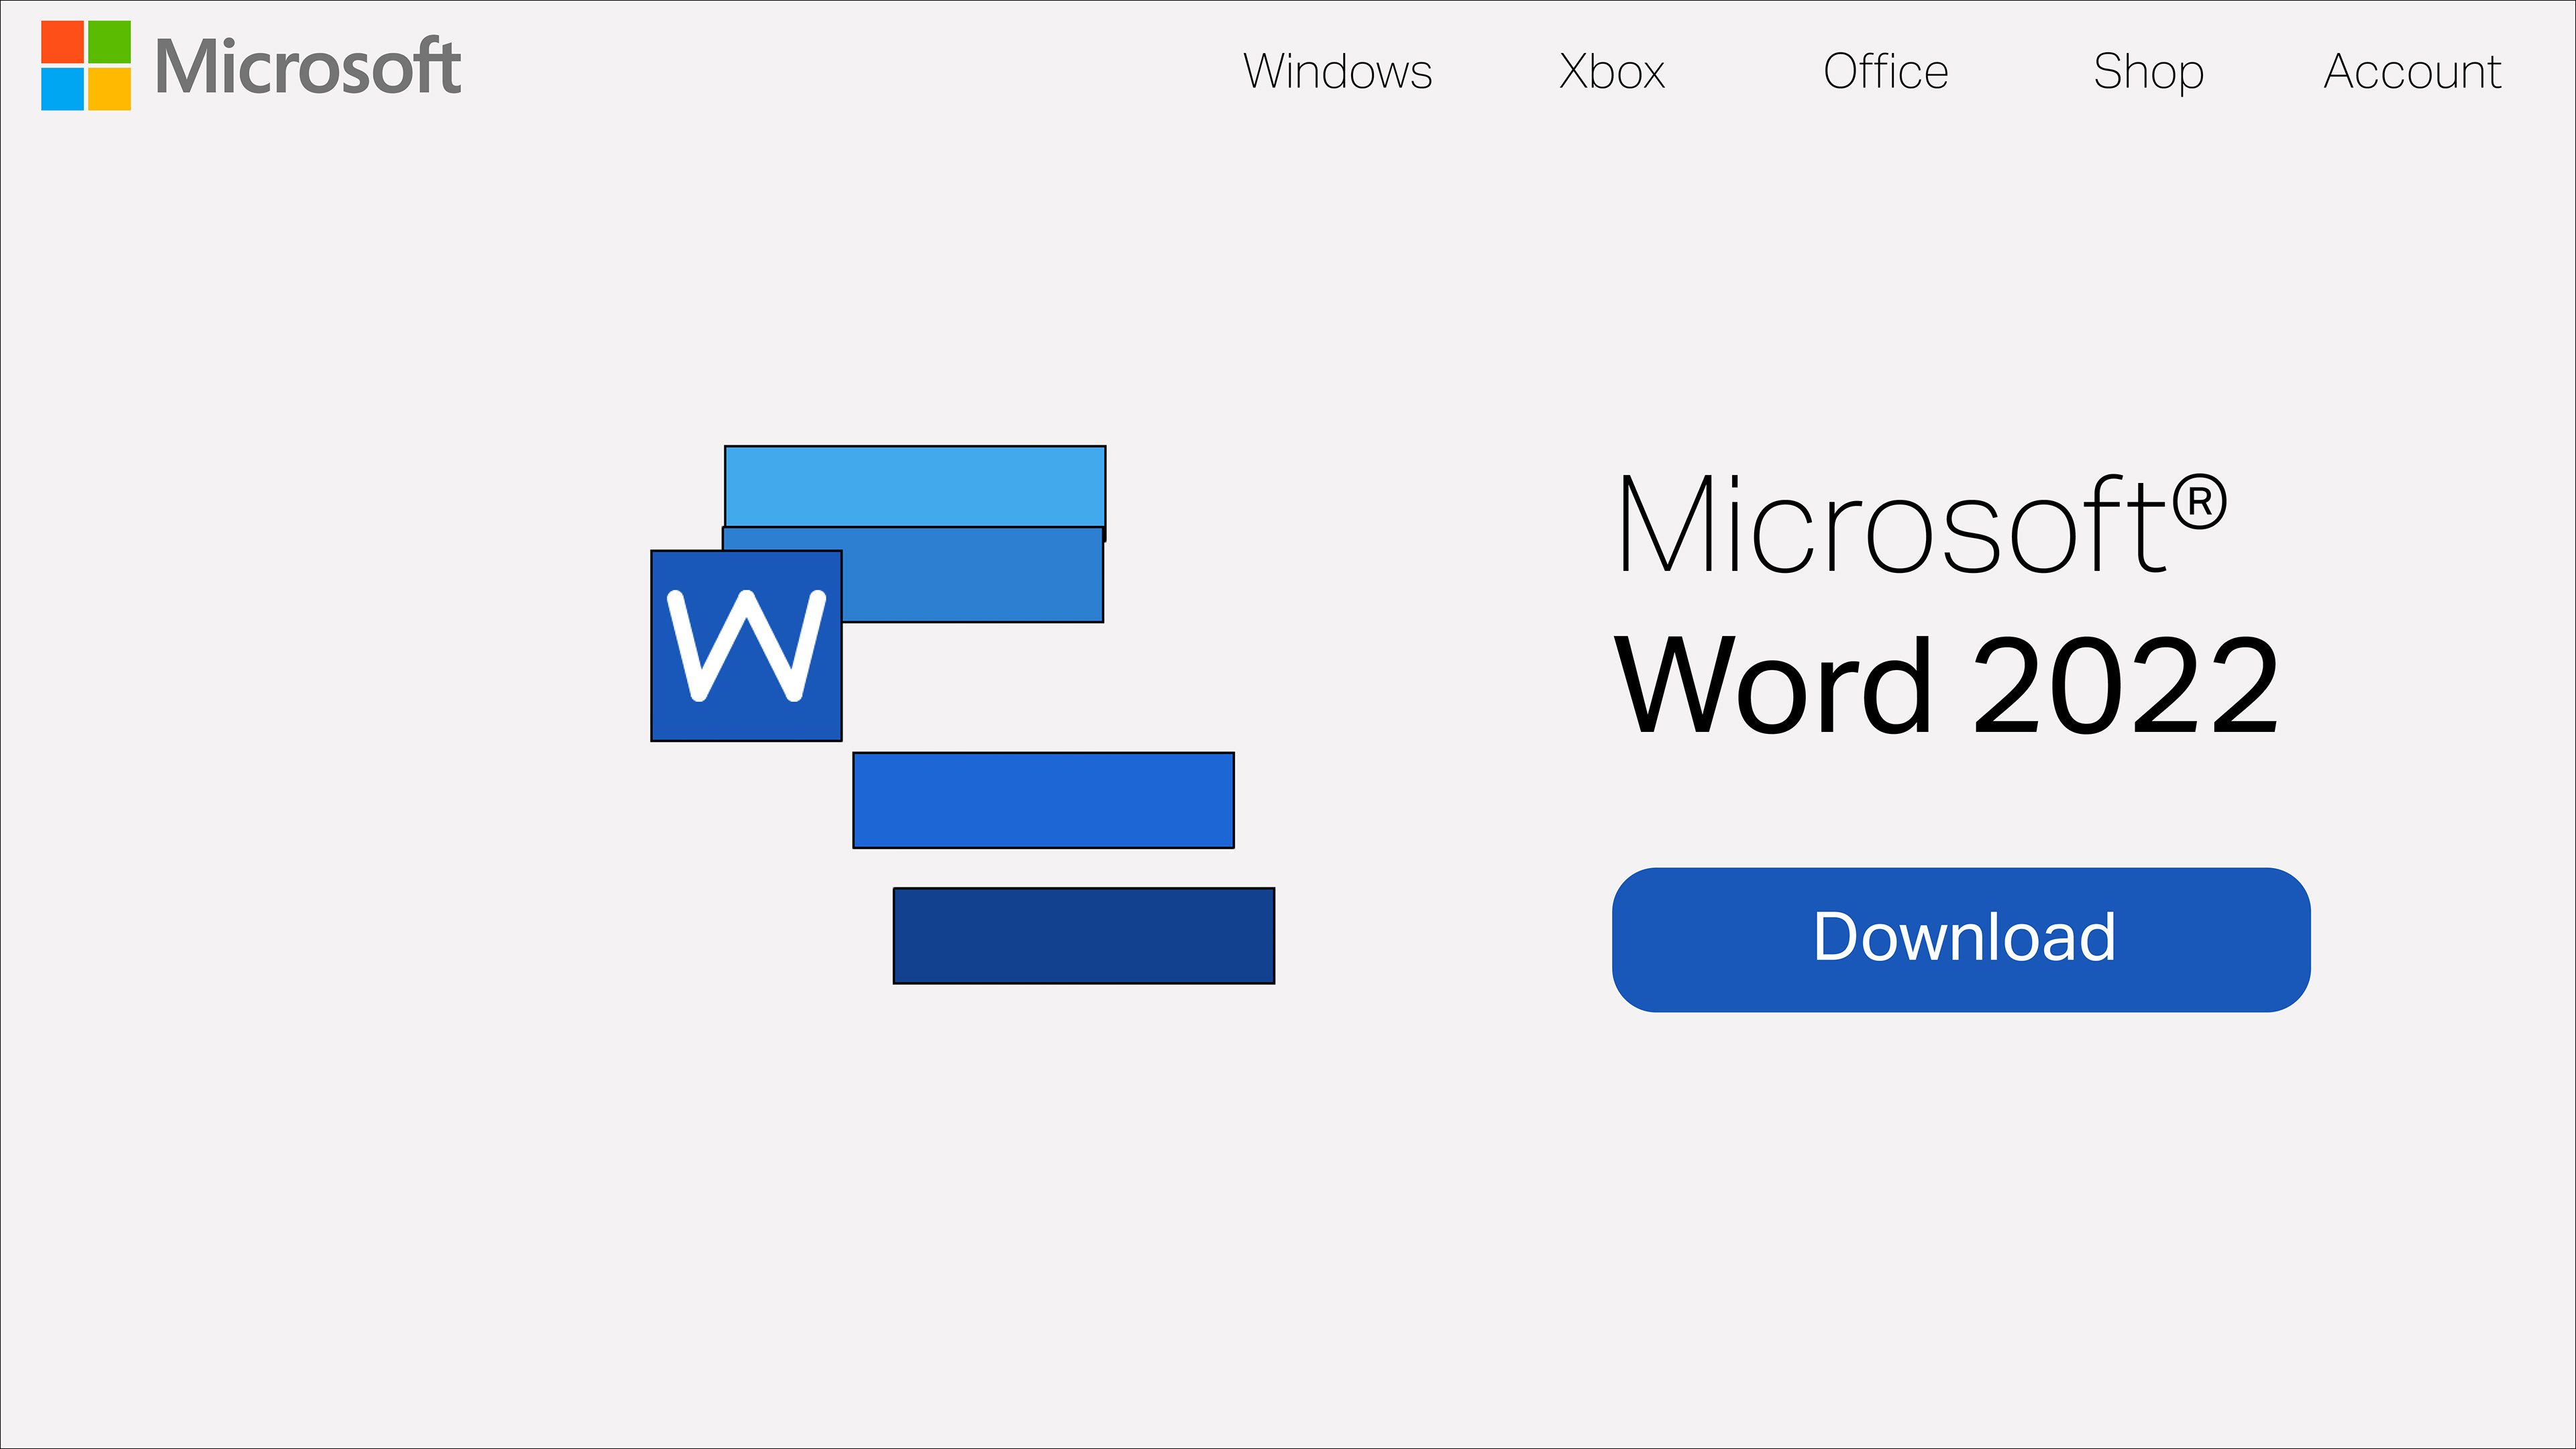Click the blue Download button
Image resolution: width=2576 pixels, height=1449 pixels.
click(1961, 940)
